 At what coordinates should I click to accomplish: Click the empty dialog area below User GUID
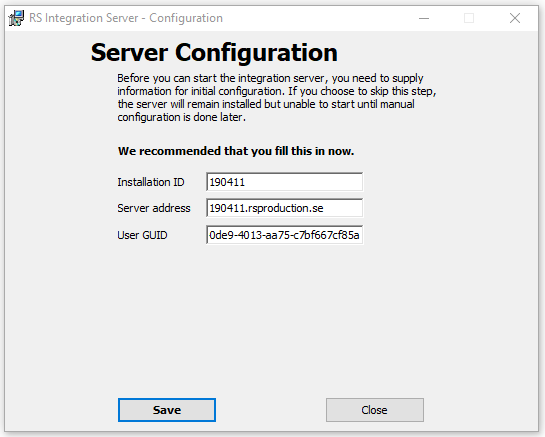pyautogui.click(x=271, y=320)
